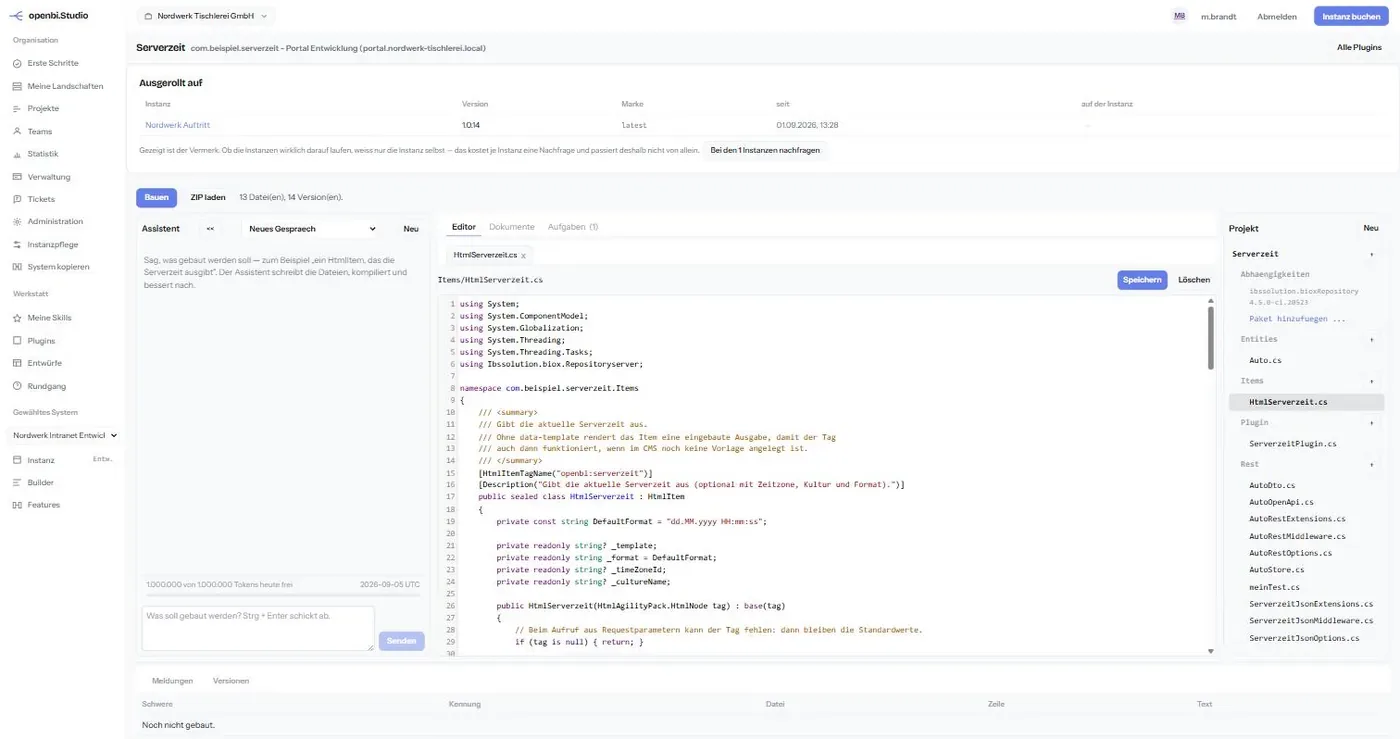Viewport: 1400px width, 739px height.
Task: Open Meine Landschaften via its stack icon
Action: click(17, 86)
